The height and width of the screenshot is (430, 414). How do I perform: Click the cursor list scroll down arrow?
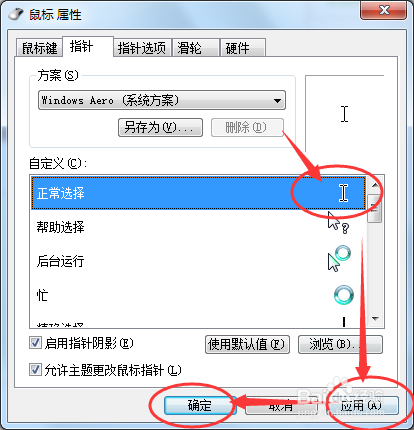[x=375, y=319]
